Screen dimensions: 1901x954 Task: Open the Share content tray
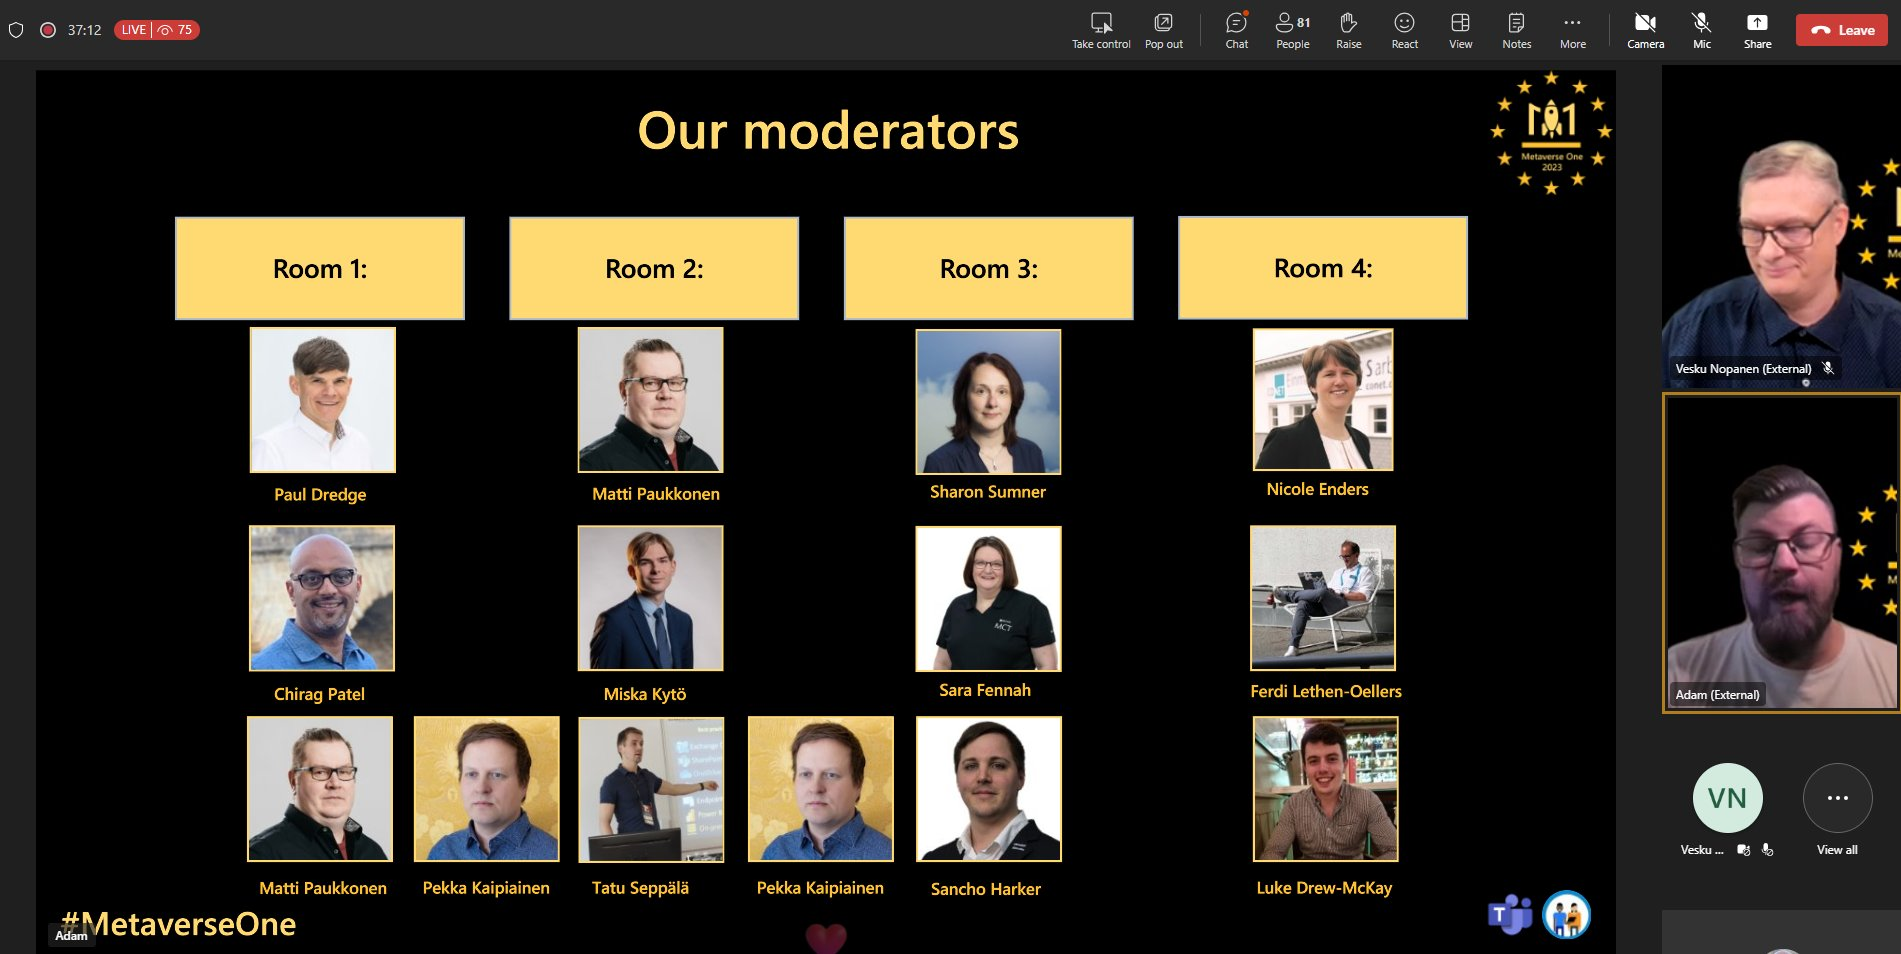tap(1757, 30)
